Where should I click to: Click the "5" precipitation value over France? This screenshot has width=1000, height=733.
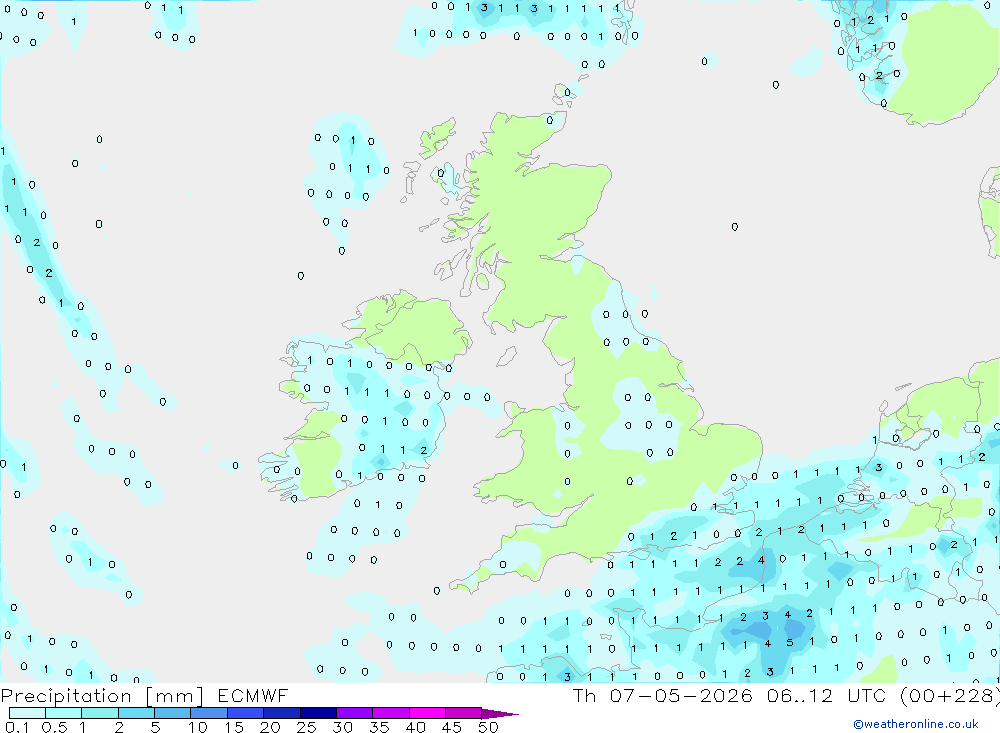click(790, 642)
